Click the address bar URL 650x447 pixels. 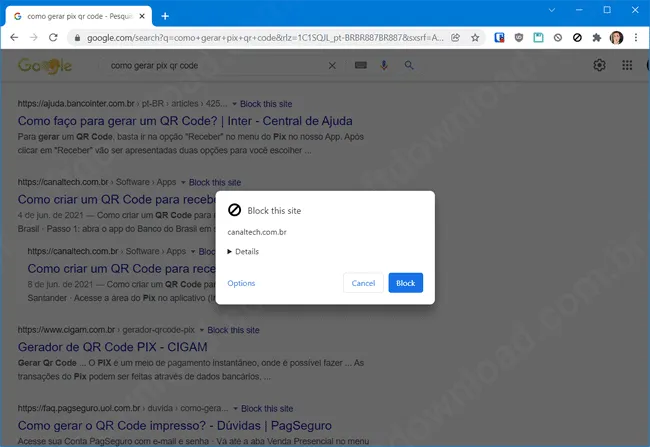(265, 38)
